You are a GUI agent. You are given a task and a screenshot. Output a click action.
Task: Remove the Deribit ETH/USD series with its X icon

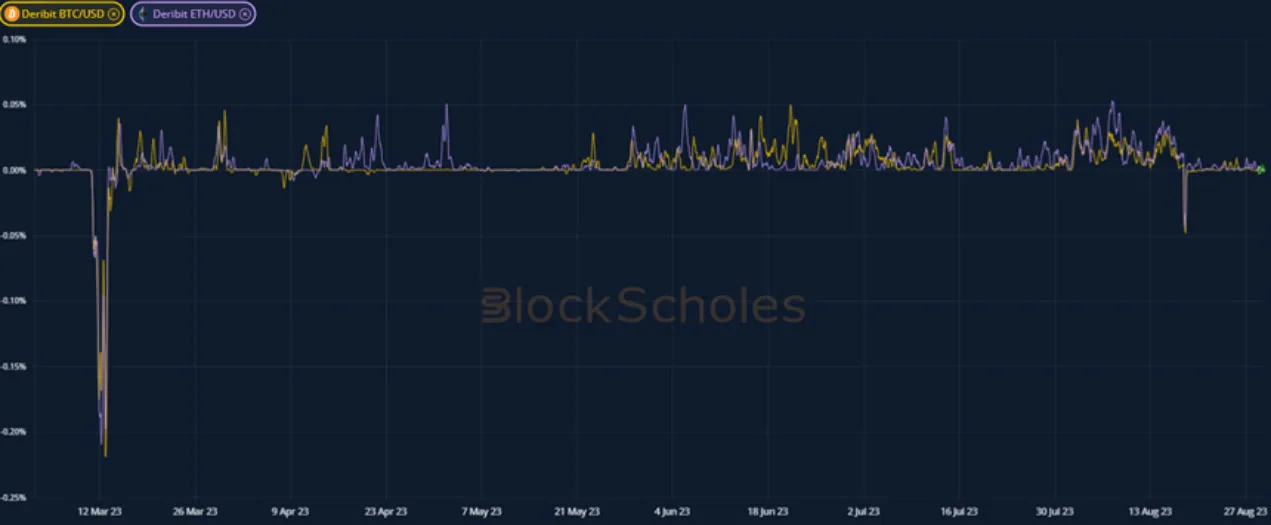click(x=245, y=14)
